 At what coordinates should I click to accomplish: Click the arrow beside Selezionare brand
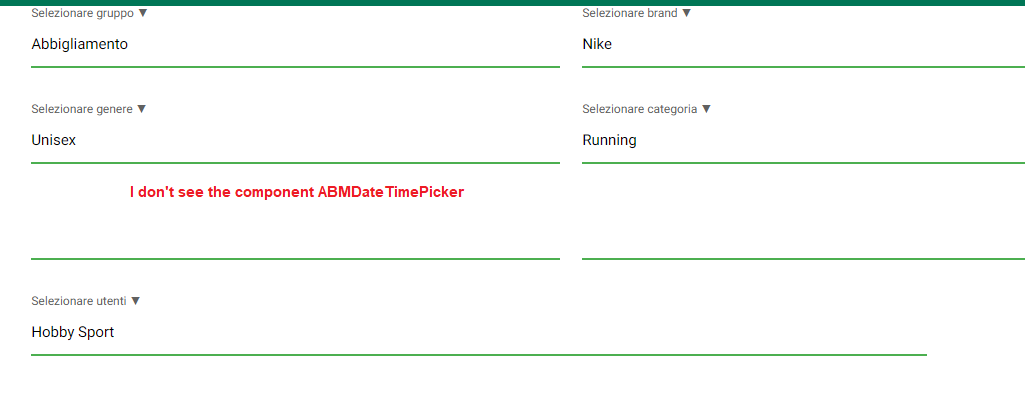(686, 14)
